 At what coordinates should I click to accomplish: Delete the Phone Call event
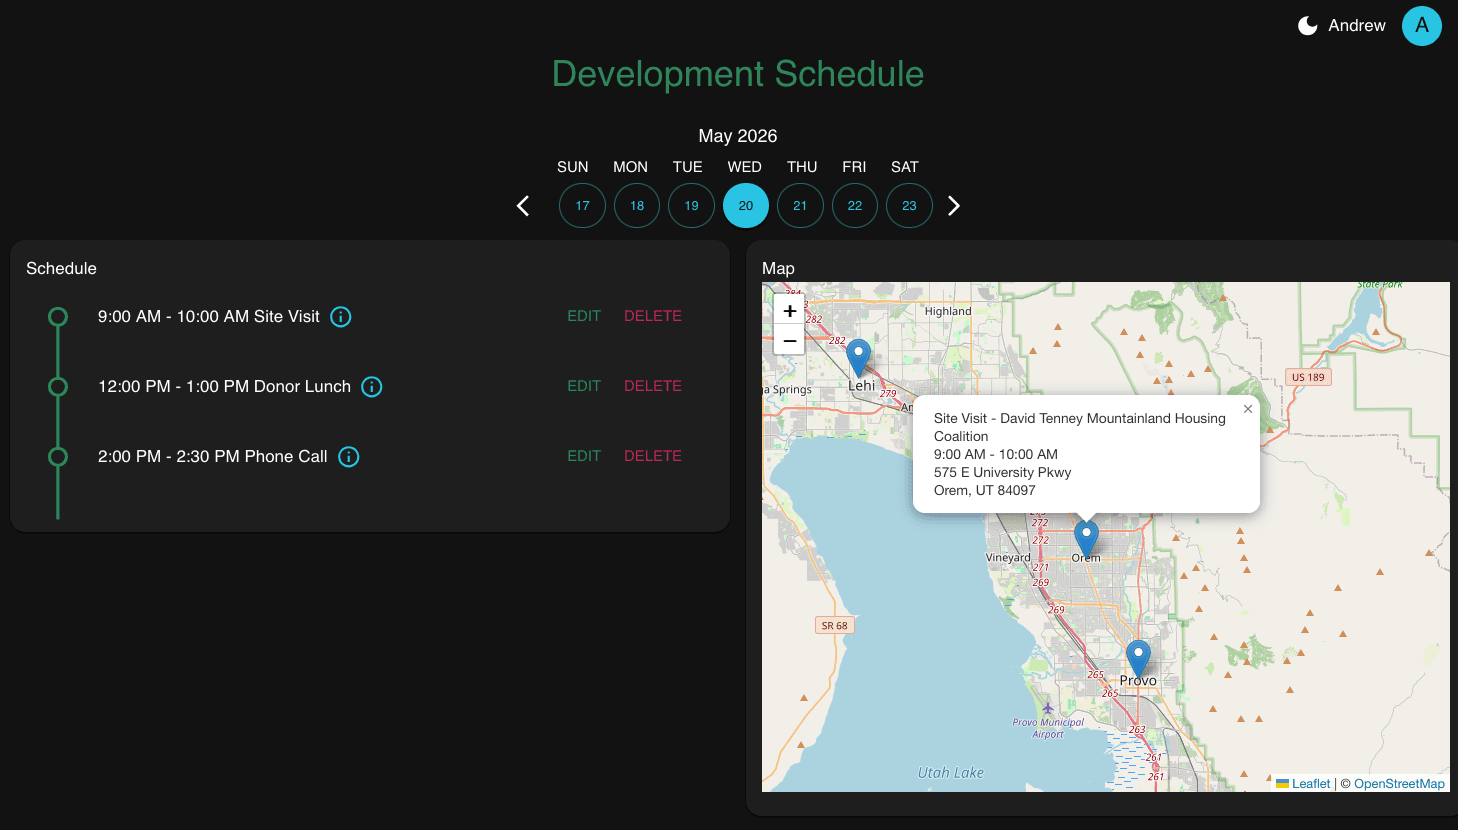pos(653,456)
